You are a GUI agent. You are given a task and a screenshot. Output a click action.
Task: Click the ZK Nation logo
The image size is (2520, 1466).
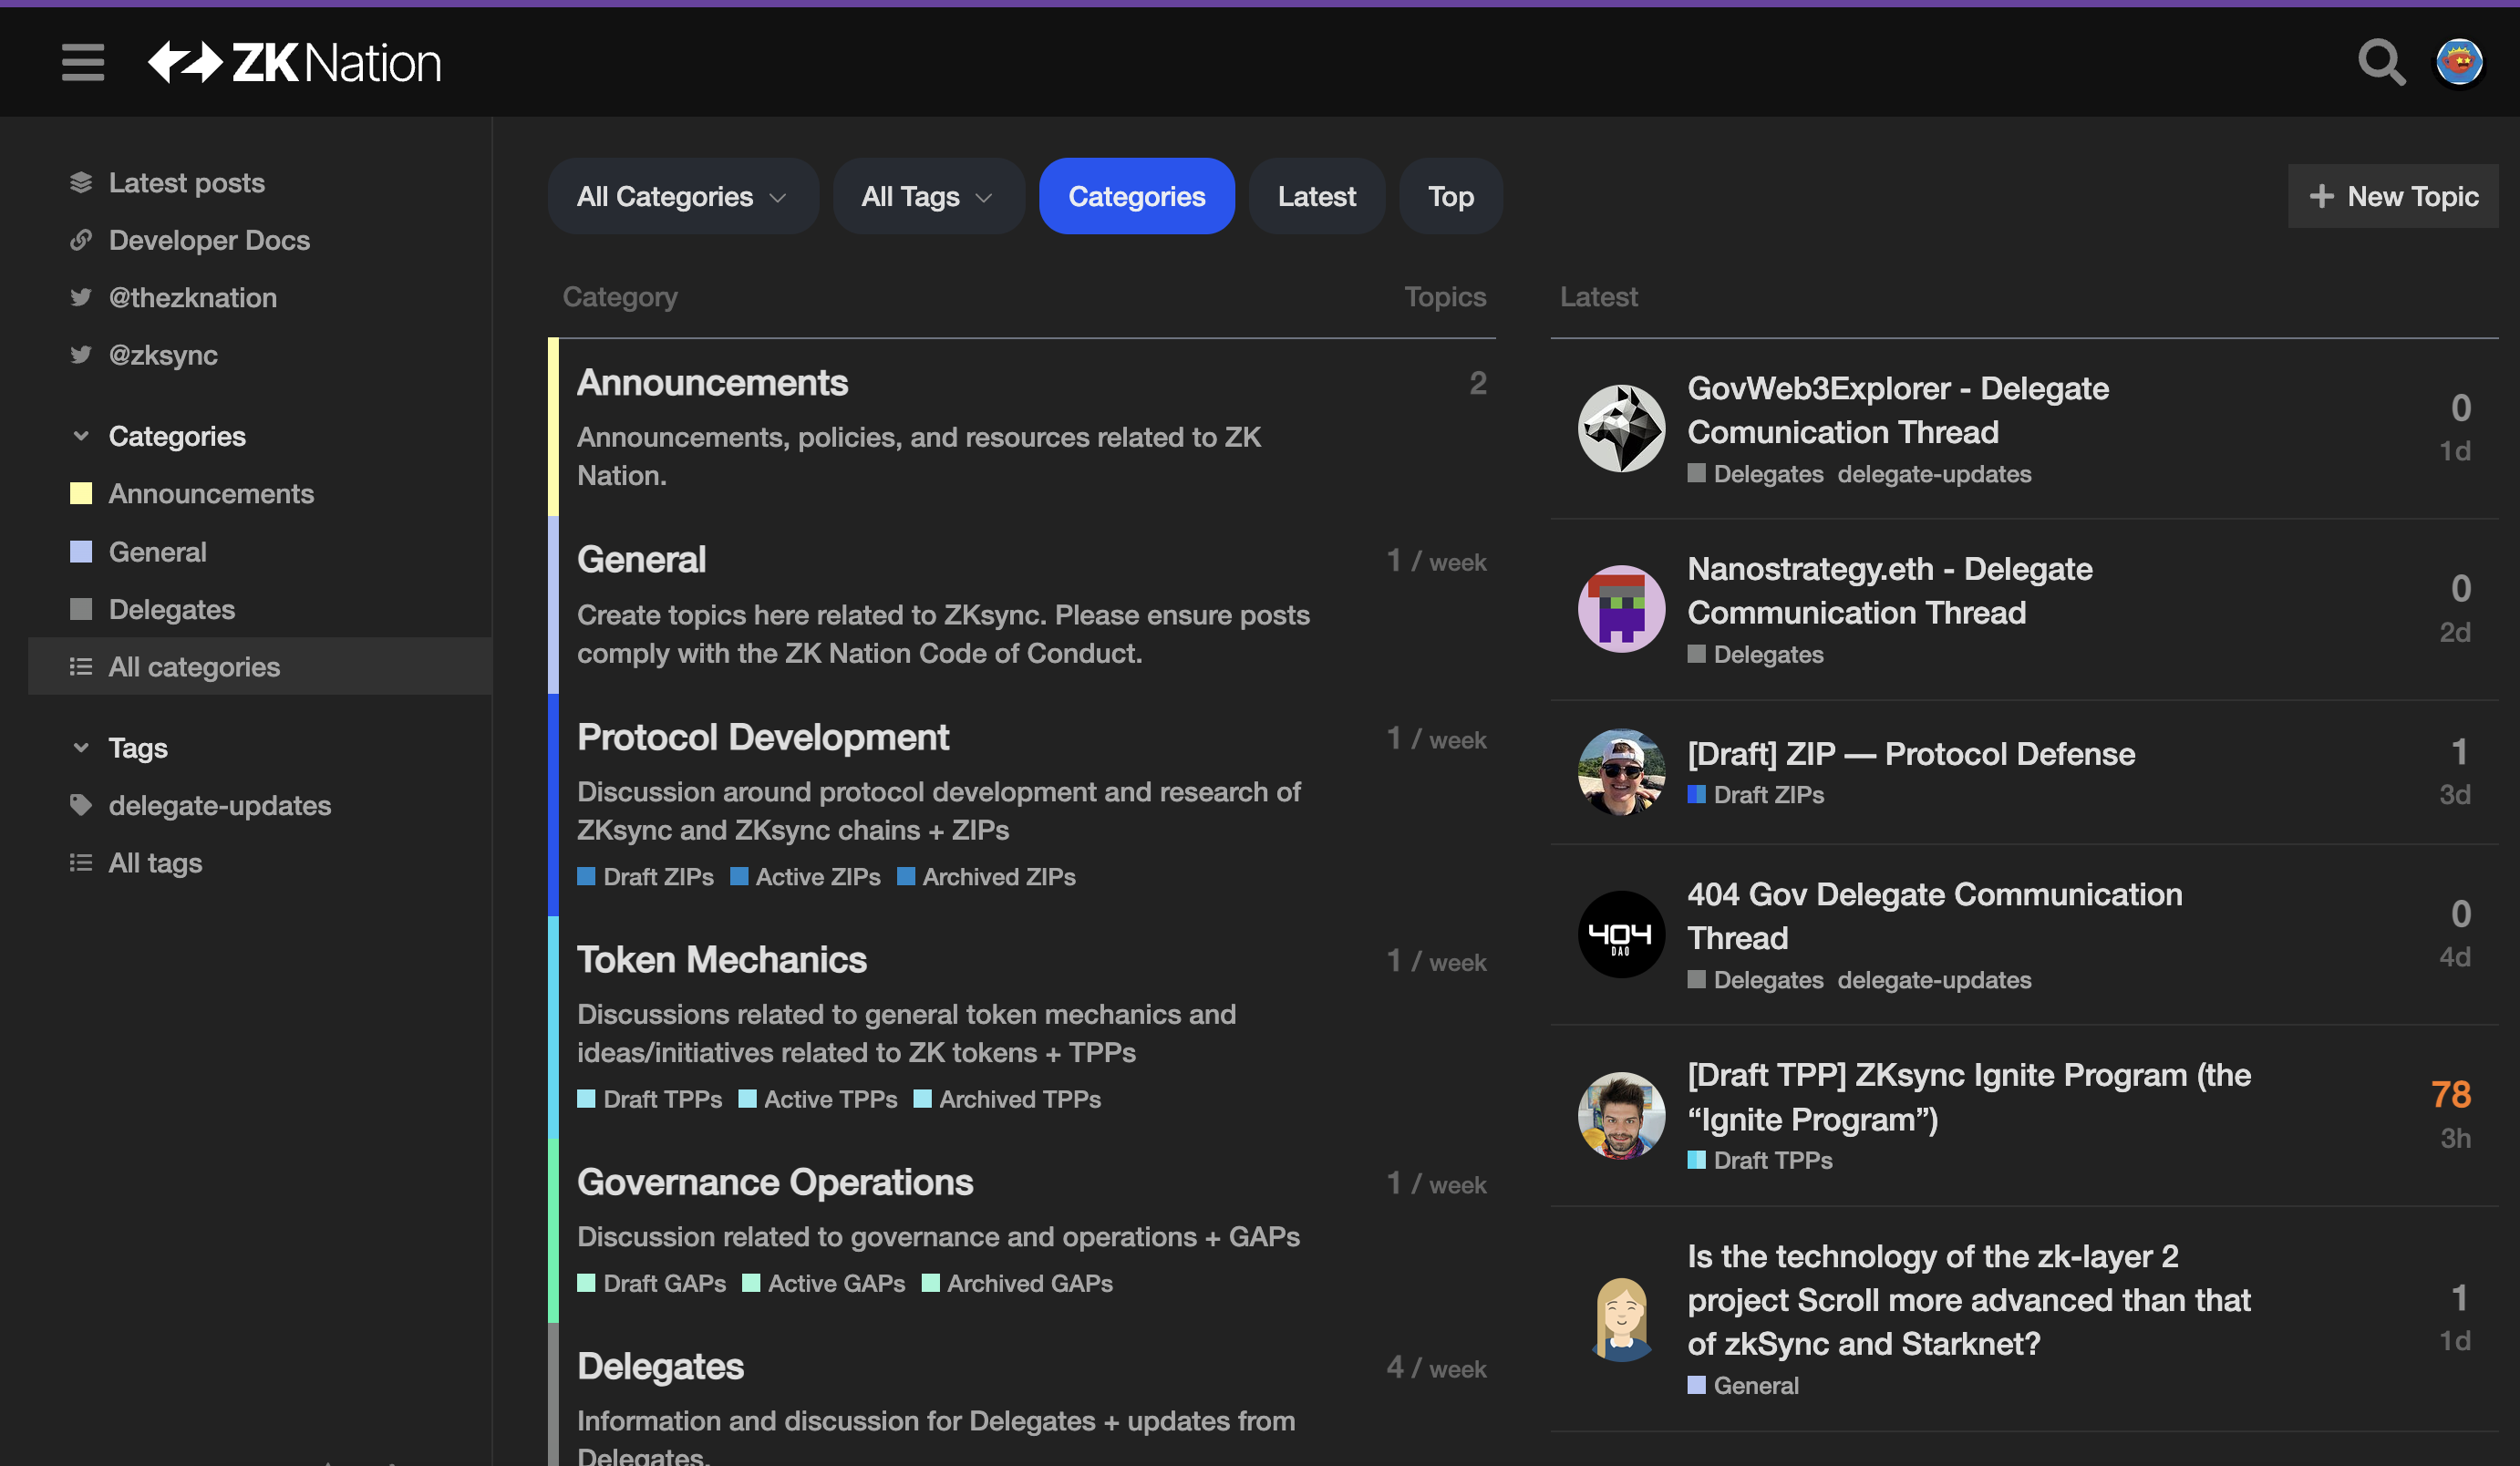[x=294, y=63]
